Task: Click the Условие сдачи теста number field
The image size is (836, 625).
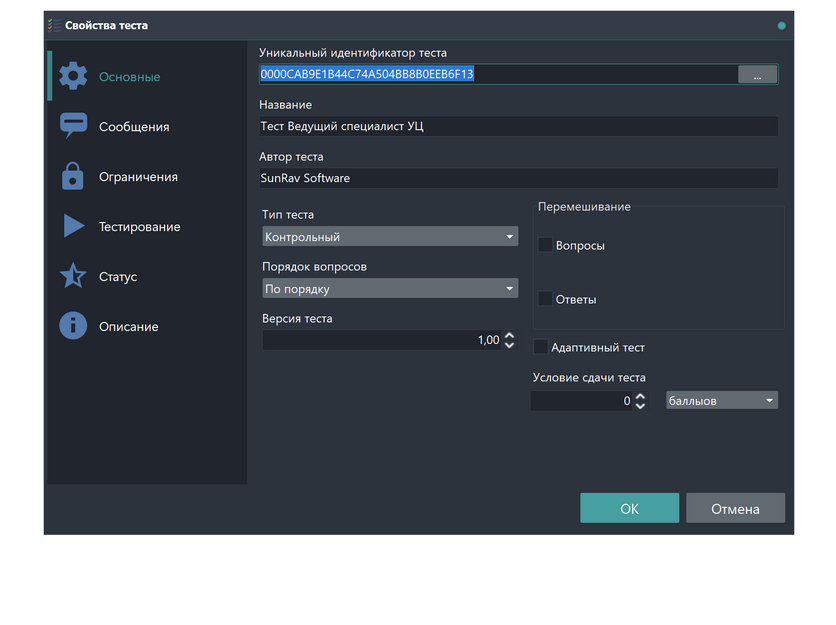Action: tap(582, 401)
